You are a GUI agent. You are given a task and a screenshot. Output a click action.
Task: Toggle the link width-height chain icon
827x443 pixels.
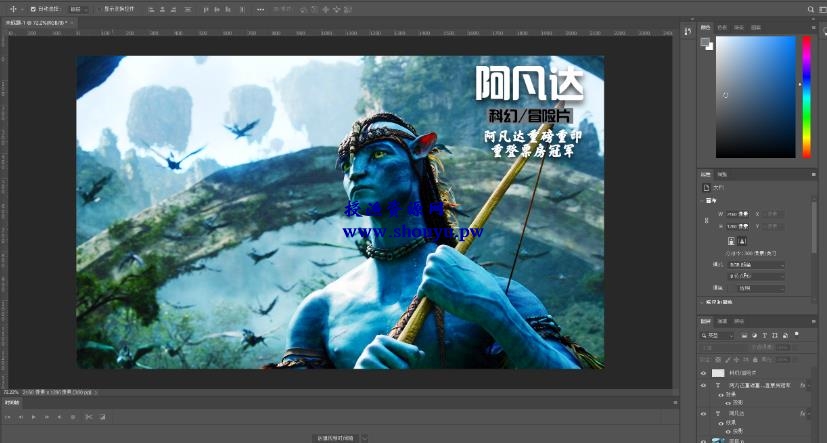[x=707, y=220]
